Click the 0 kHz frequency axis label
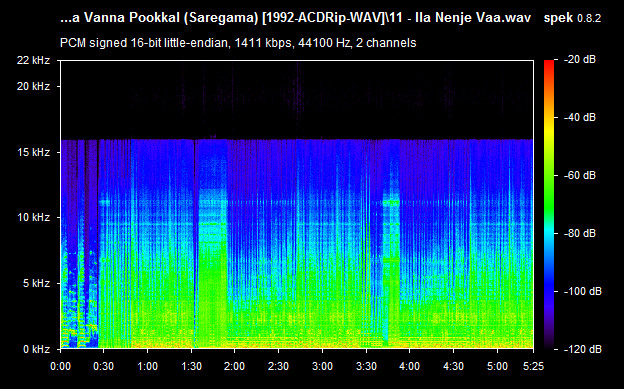This screenshot has width=624, height=389. click(x=36, y=349)
